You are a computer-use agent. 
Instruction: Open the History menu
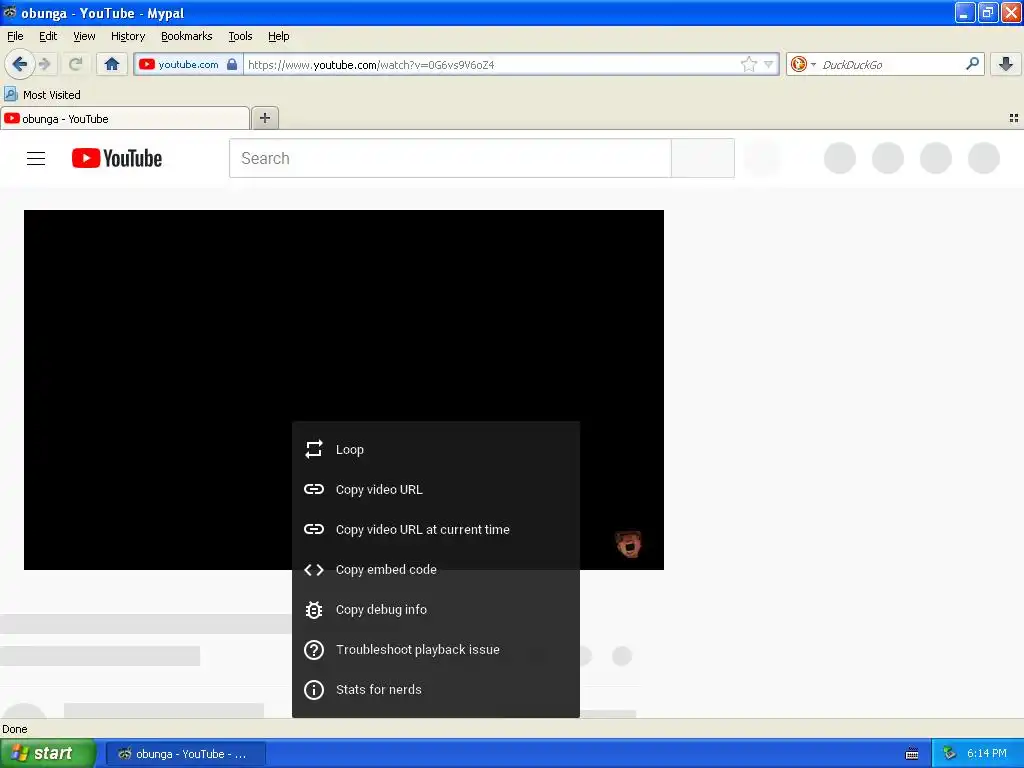127,36
